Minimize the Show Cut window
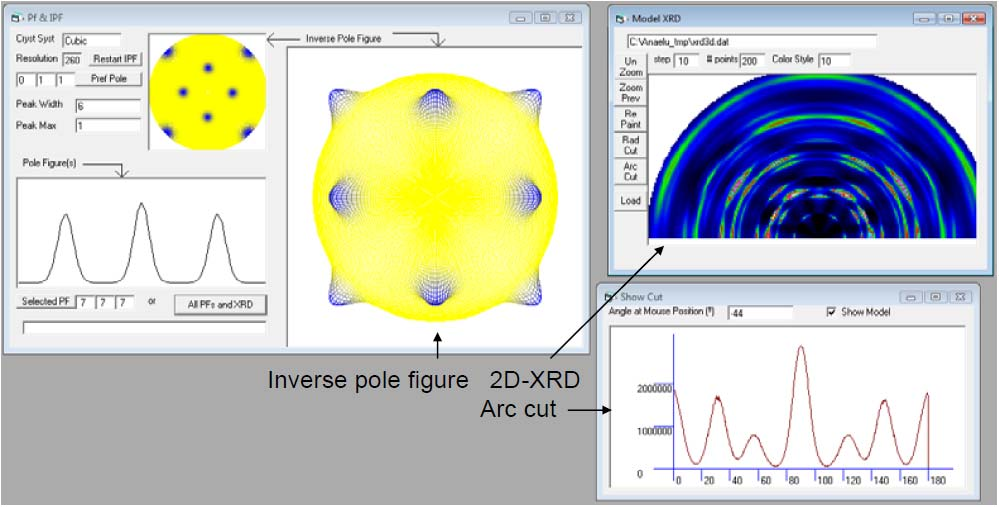 coord(910,297)
